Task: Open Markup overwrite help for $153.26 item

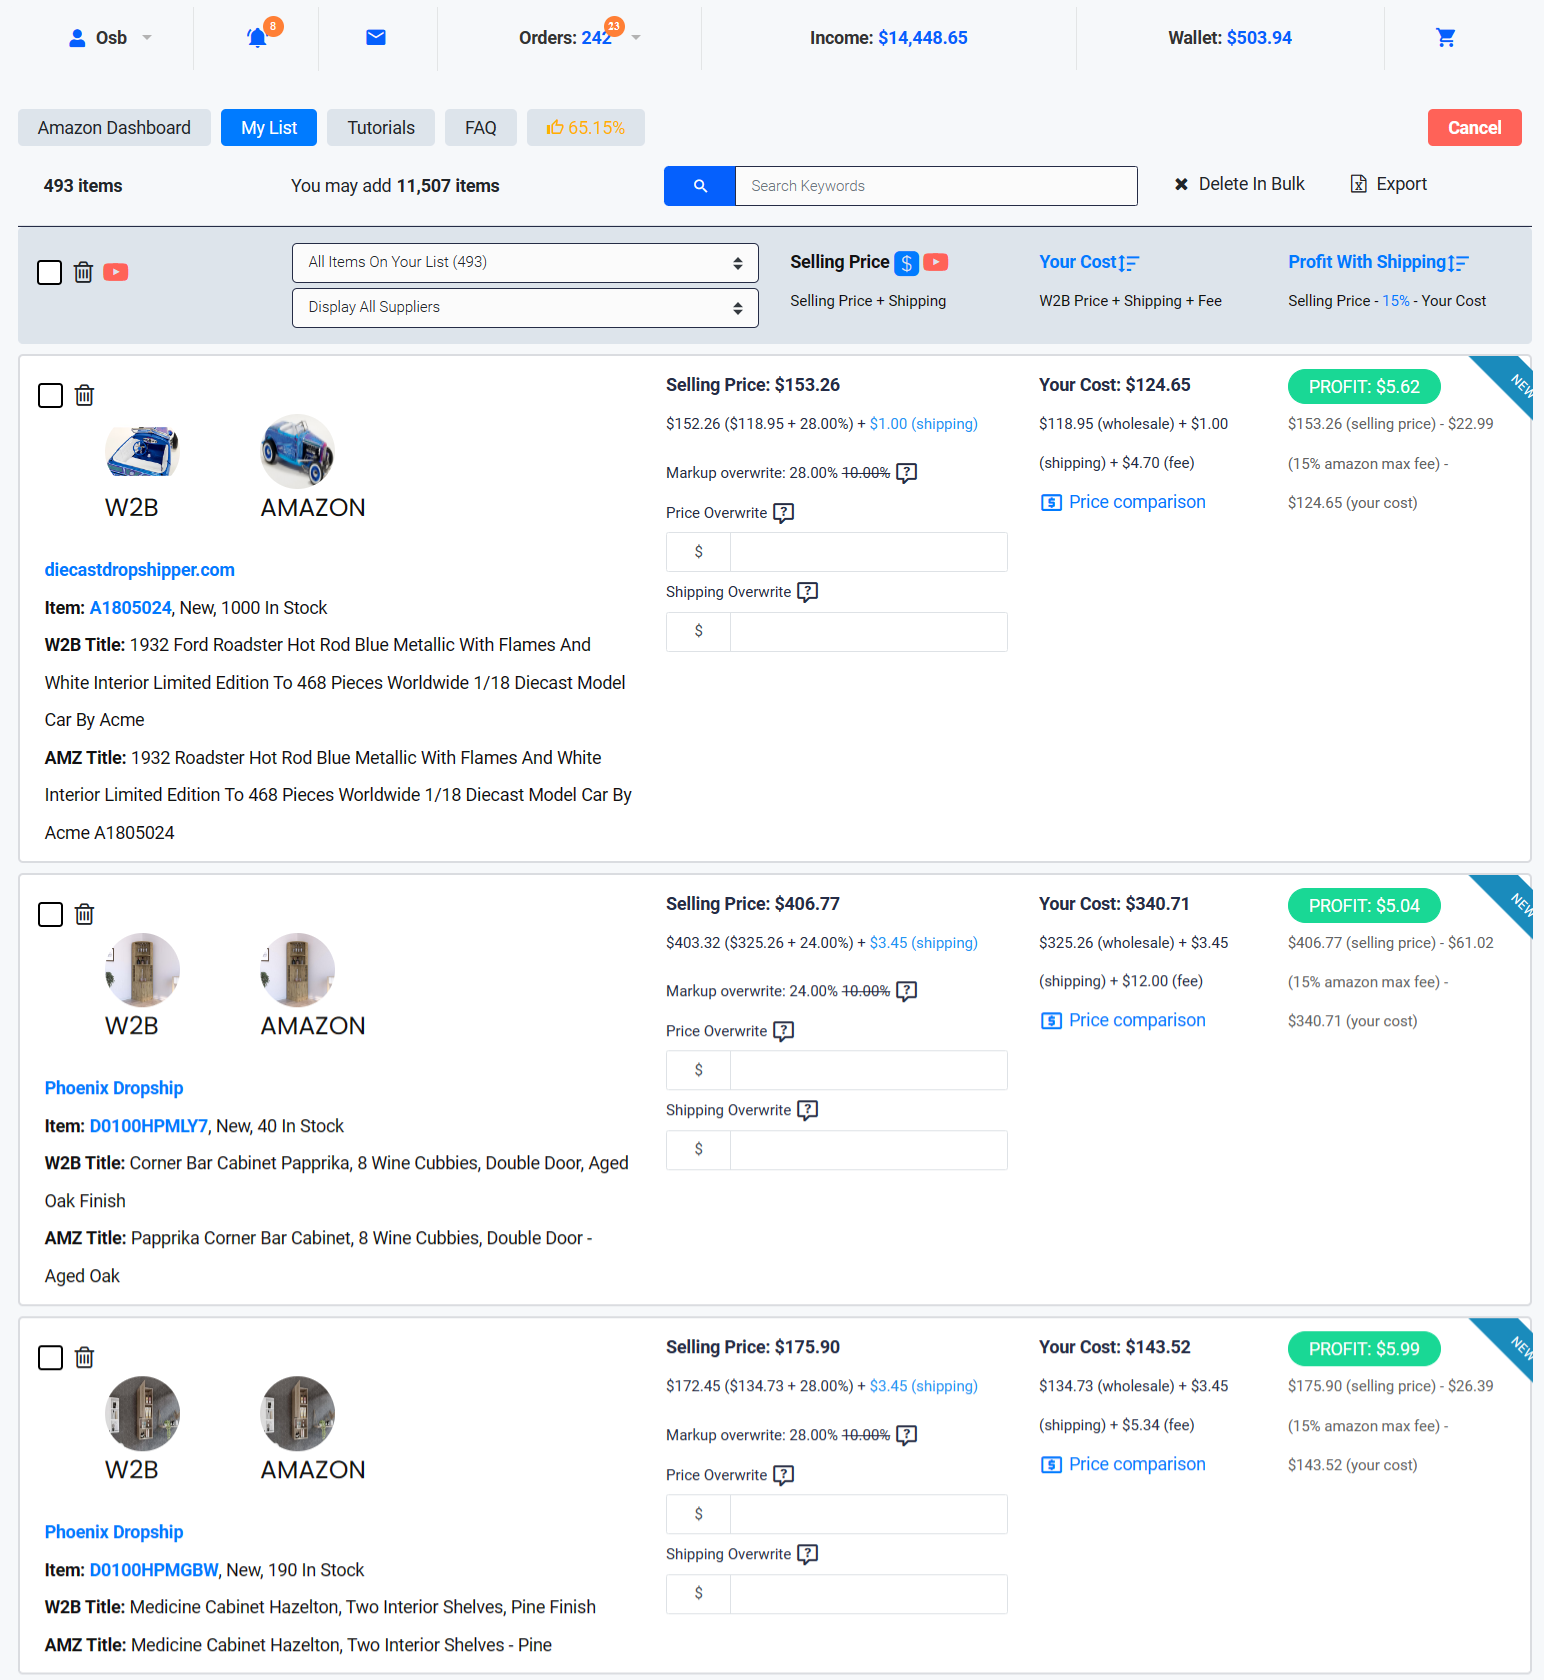Action: pos(907,473)
